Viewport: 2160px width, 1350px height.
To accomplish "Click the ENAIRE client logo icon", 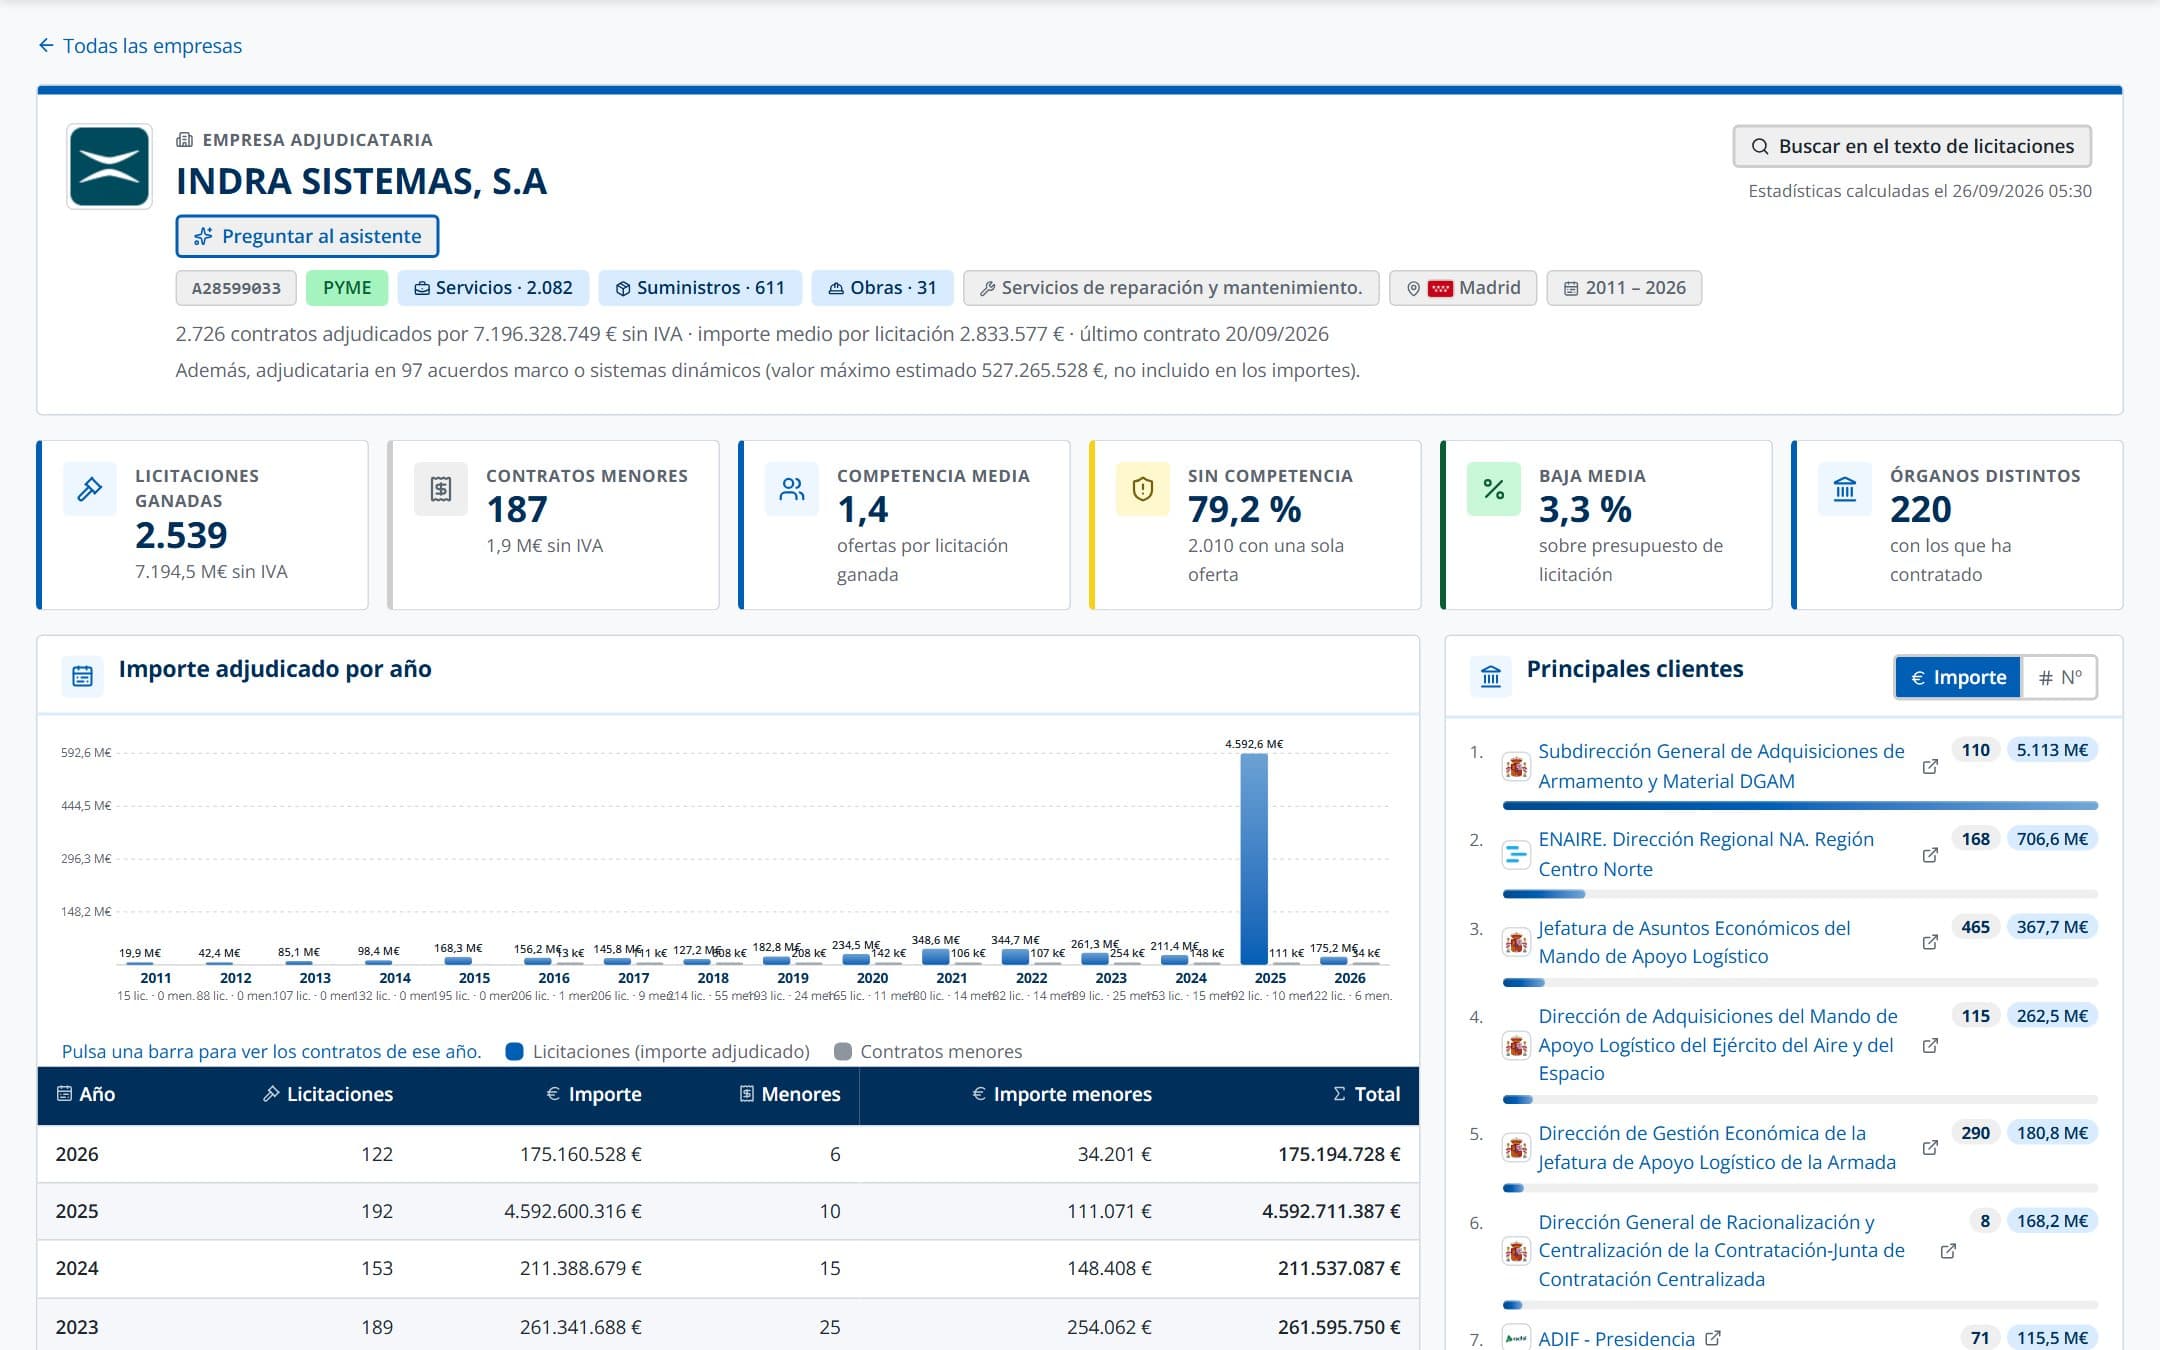I will click(1516, 855).
